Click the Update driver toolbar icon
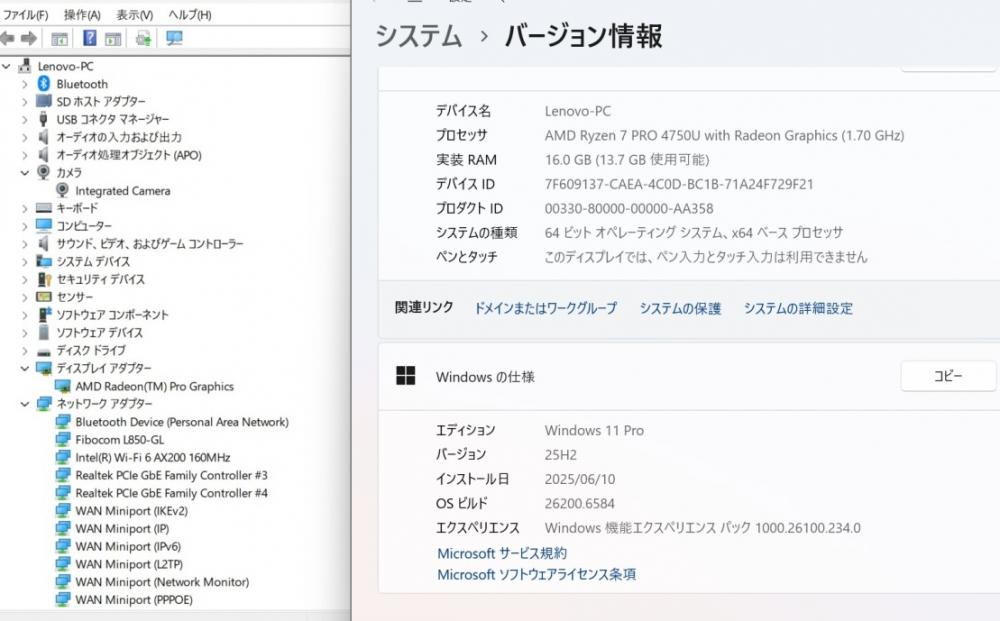This screenshot has height=621, width=1000. click(143, 39)
